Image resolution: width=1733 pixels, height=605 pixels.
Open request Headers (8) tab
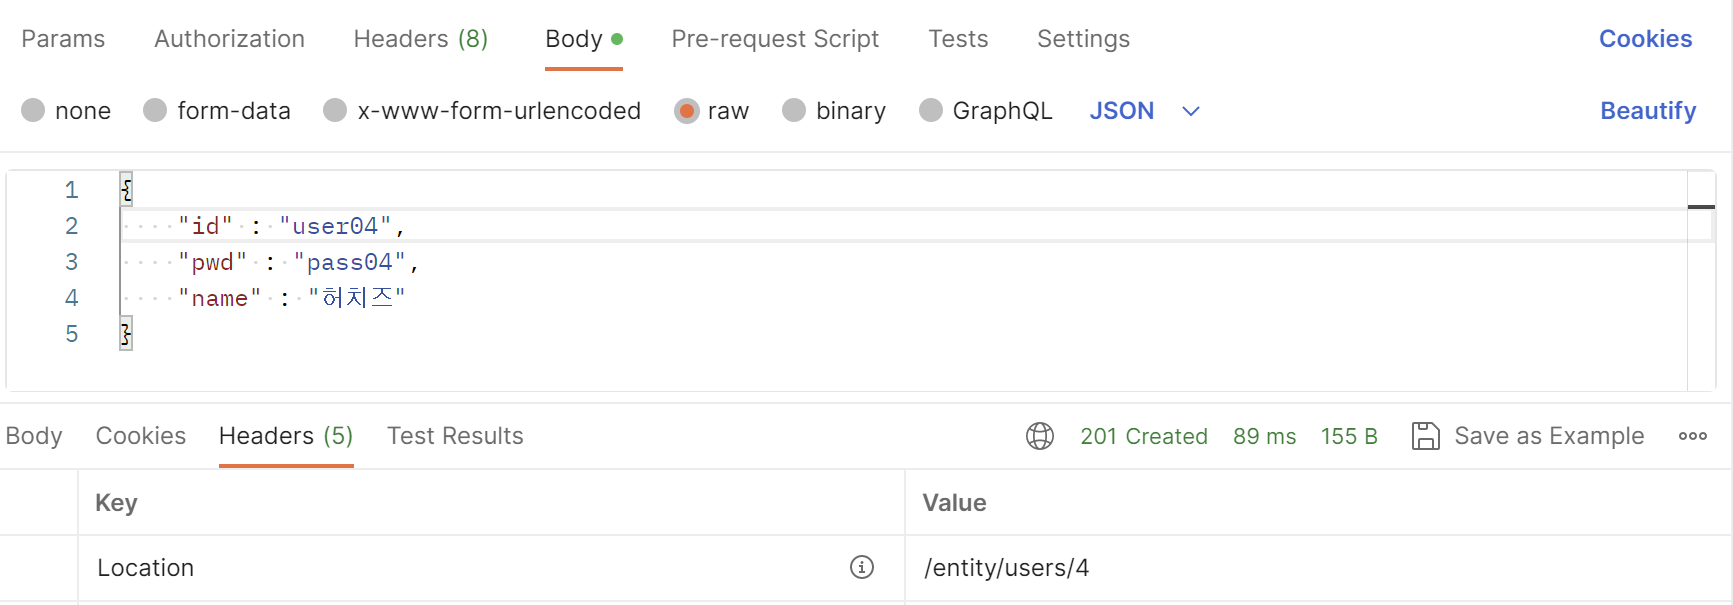coord(421,39)
